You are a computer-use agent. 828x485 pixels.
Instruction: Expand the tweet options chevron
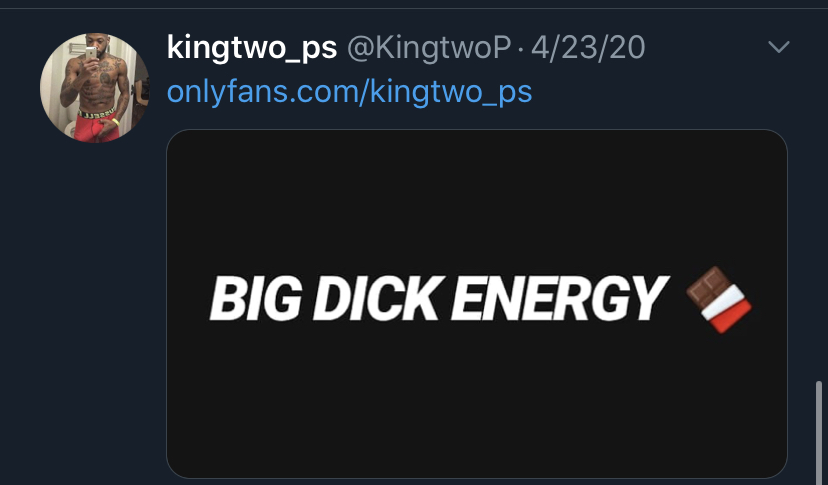778,47
